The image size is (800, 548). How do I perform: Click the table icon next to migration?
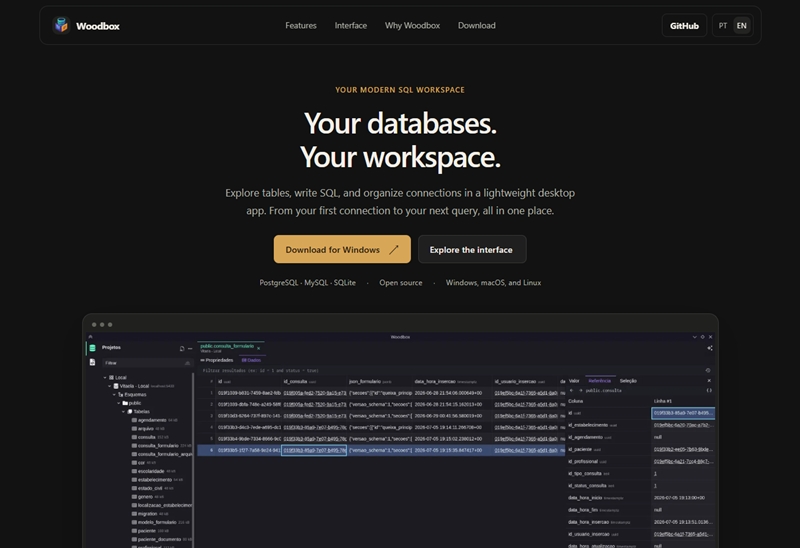pos(134,514)
